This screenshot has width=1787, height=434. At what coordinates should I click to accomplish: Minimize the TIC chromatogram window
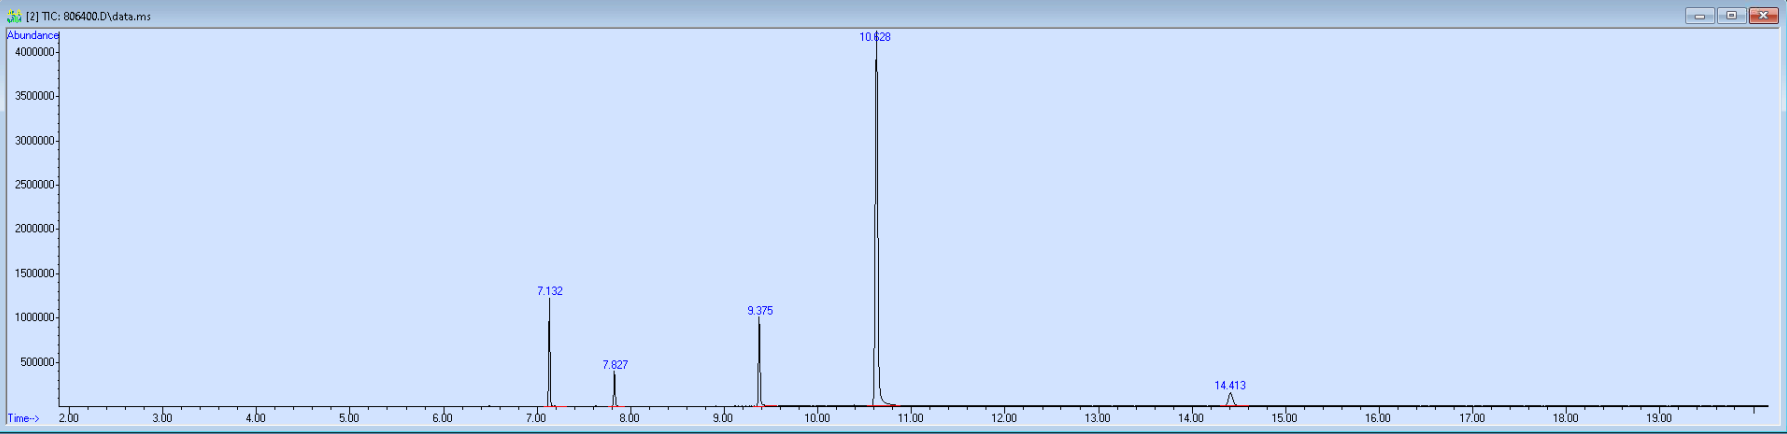[x=1699, y=16]
